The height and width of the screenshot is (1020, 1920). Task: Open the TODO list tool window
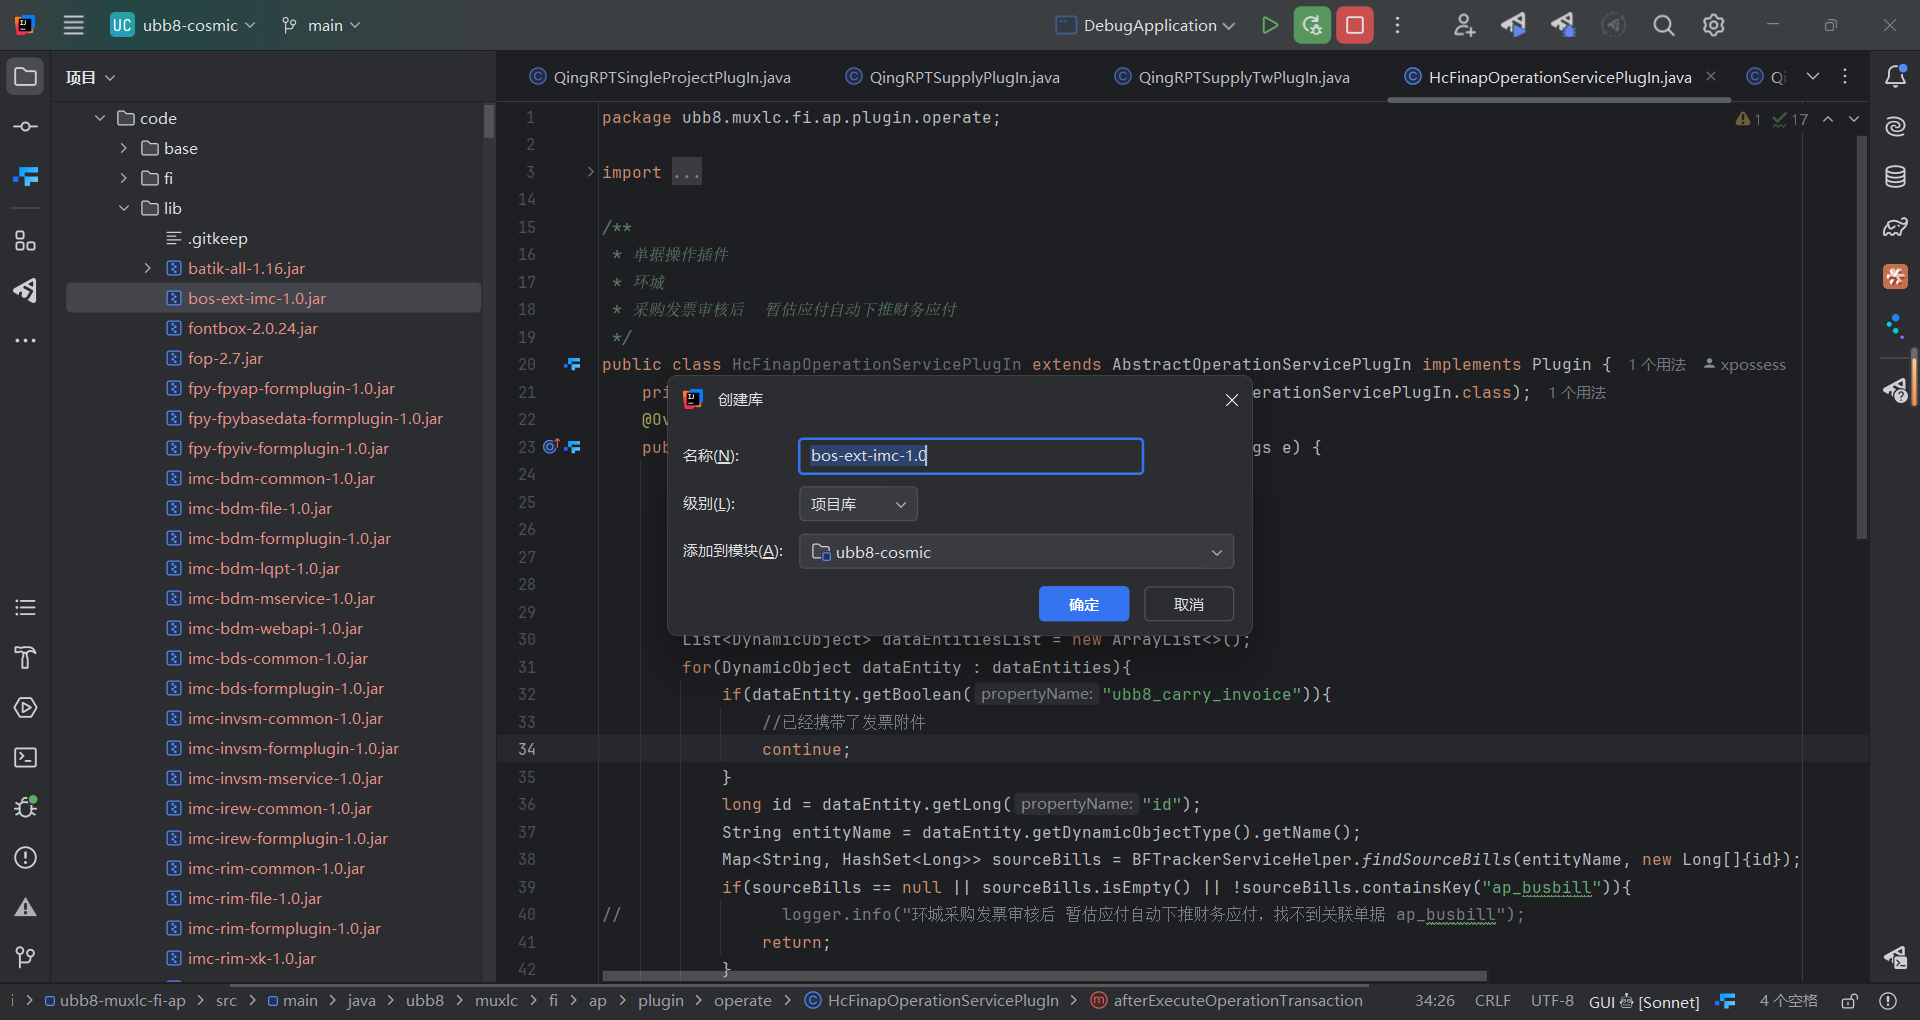point(25,607)
